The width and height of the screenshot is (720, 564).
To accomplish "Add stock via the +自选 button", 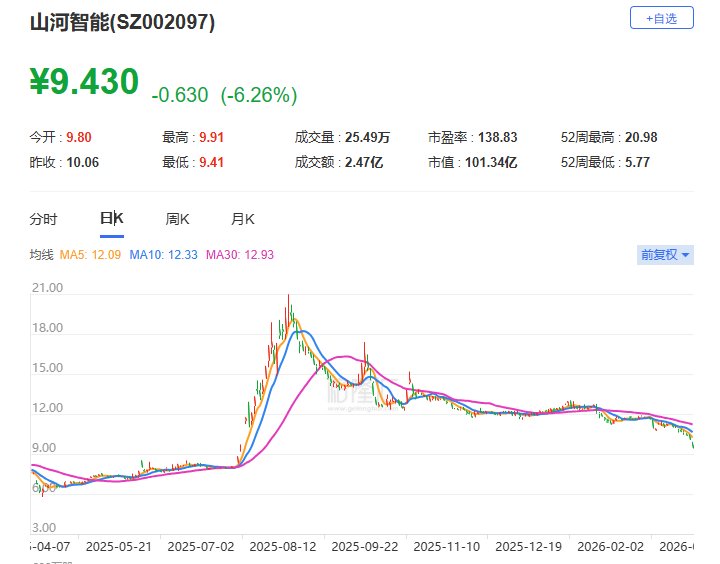I will [x=661, y=18].
